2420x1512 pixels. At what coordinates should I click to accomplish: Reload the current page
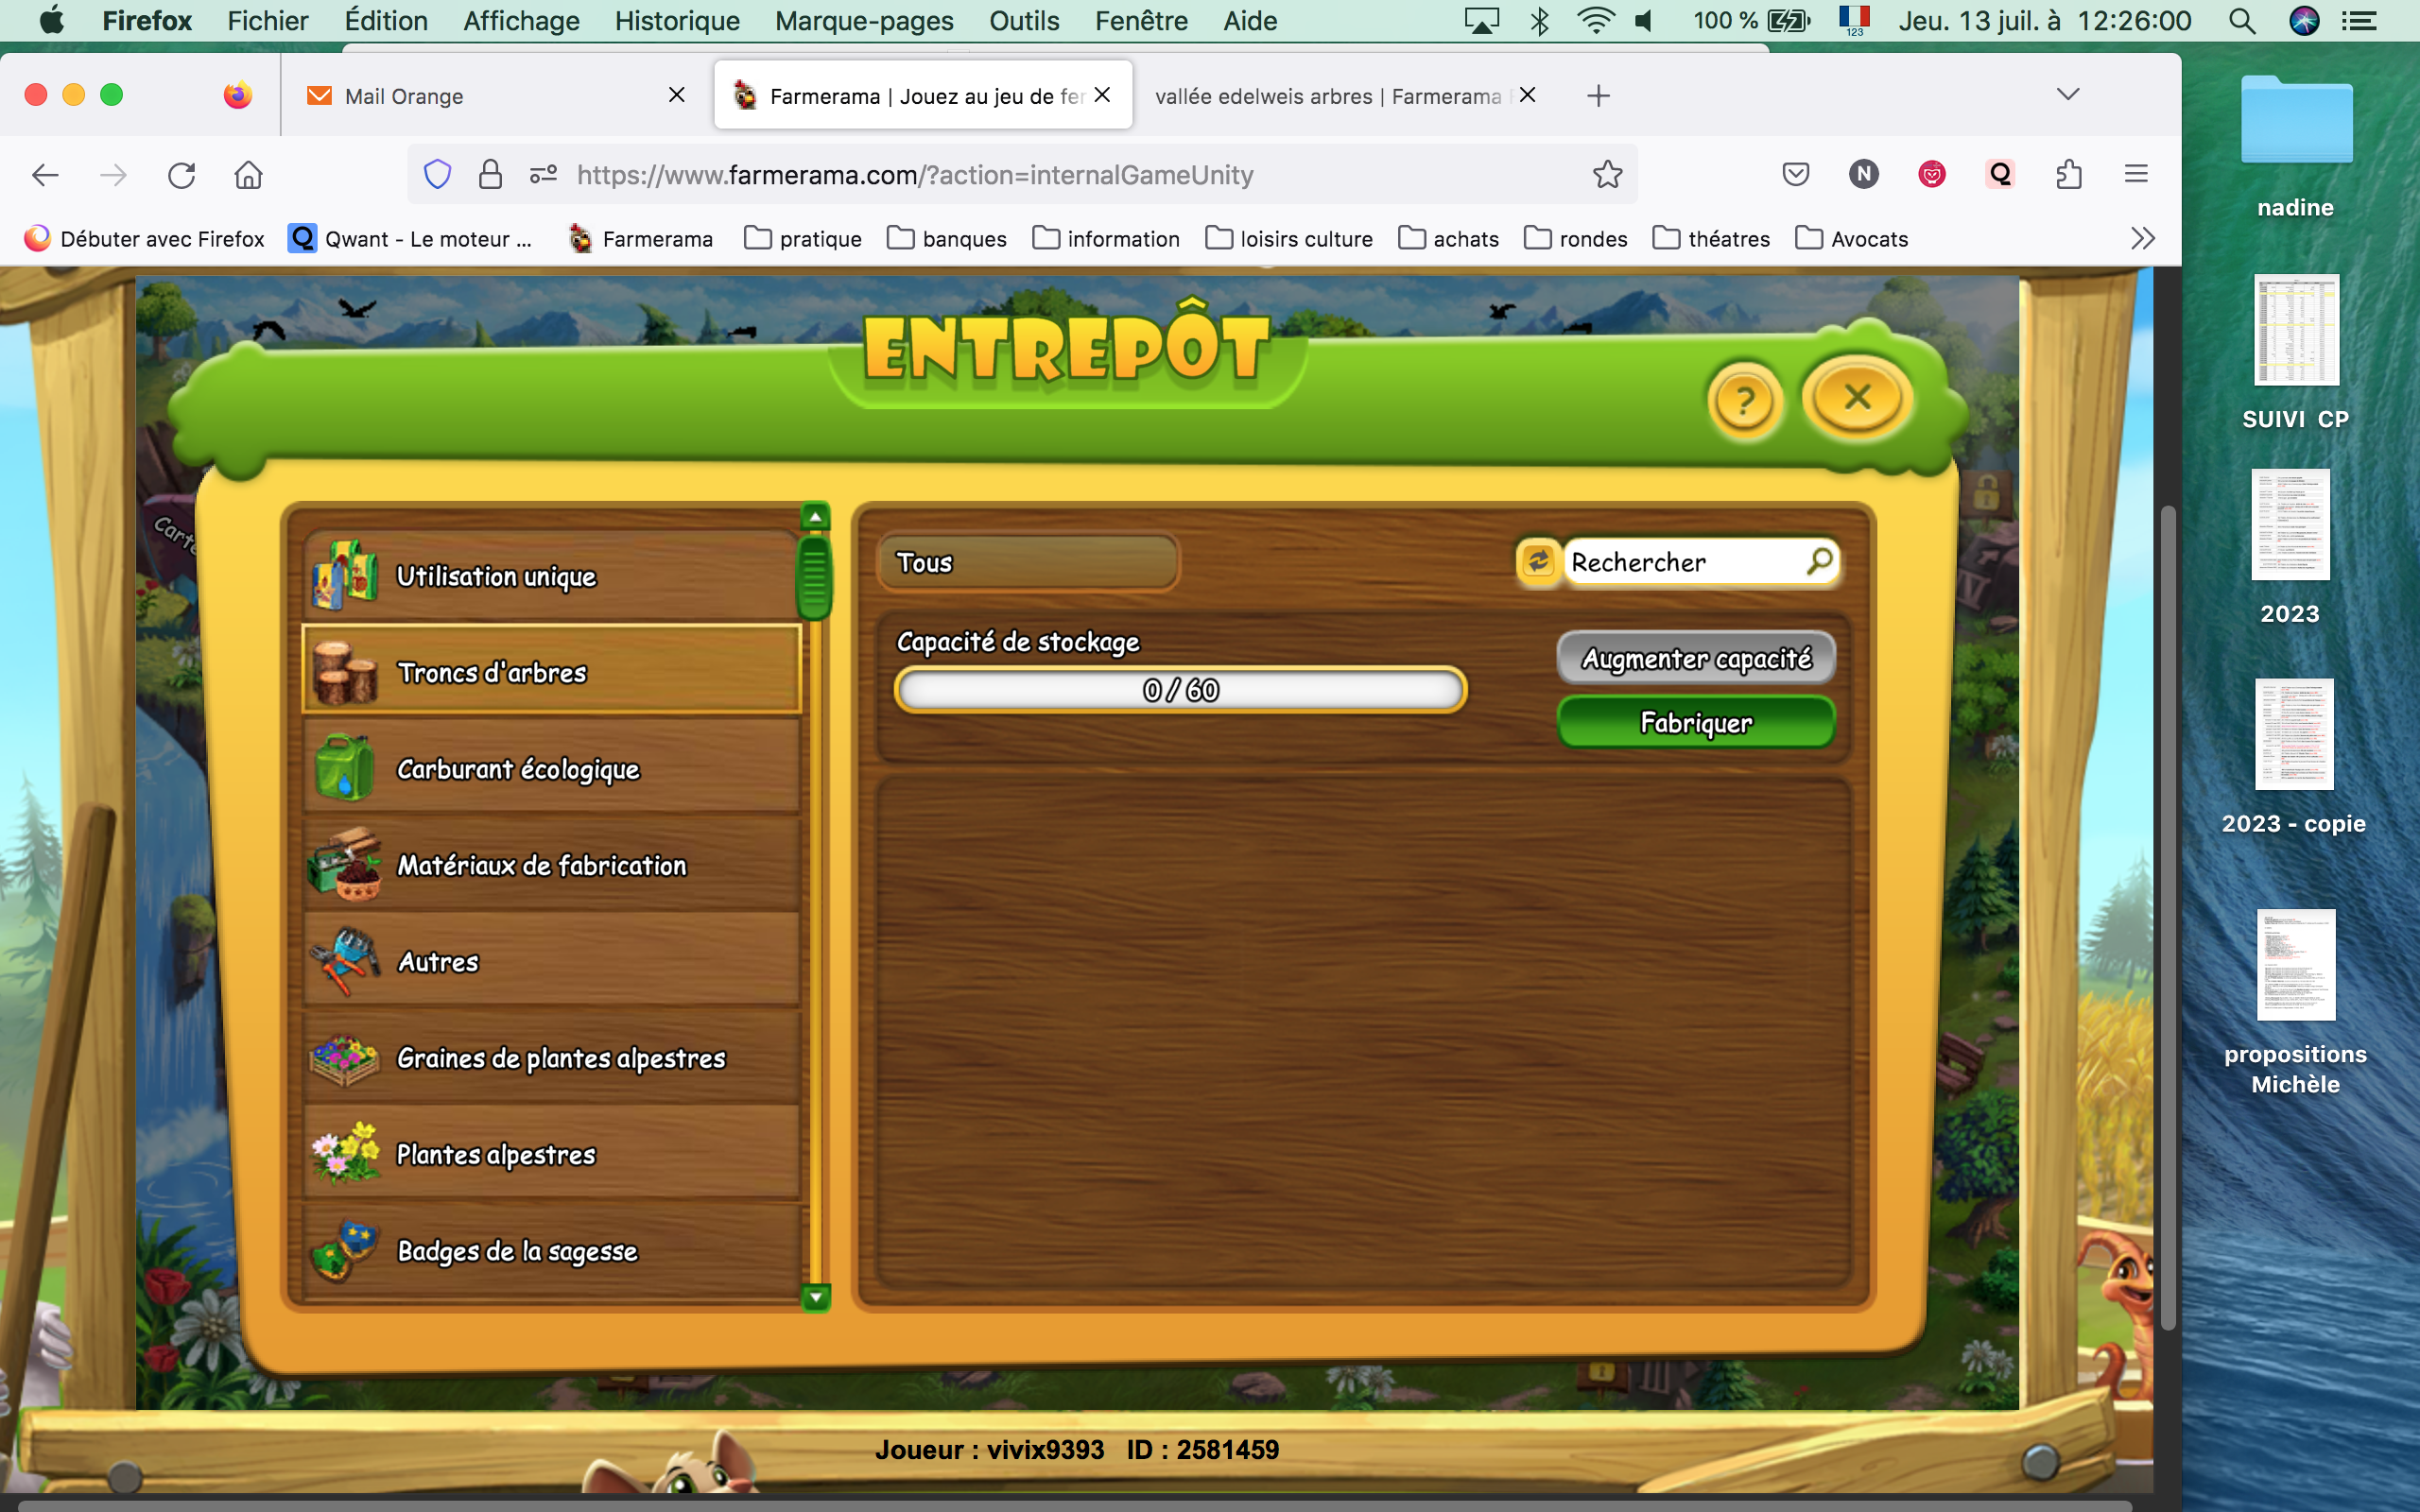(x=181, y=175)
